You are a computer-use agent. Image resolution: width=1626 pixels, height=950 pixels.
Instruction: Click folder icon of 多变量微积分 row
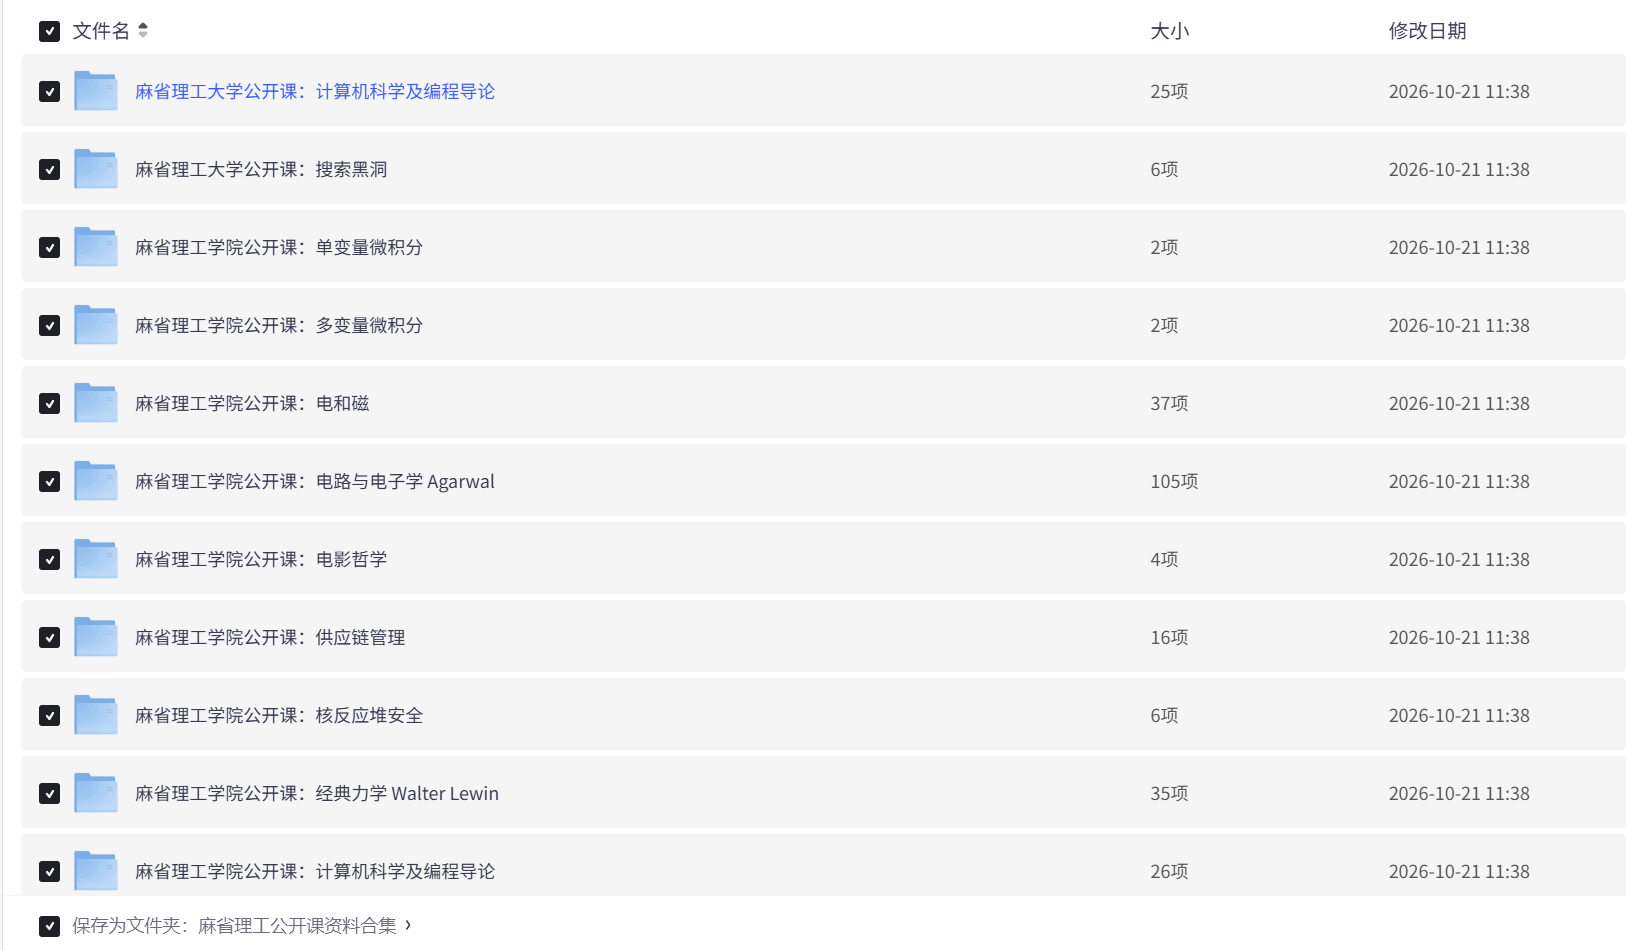tap(96, 325)
